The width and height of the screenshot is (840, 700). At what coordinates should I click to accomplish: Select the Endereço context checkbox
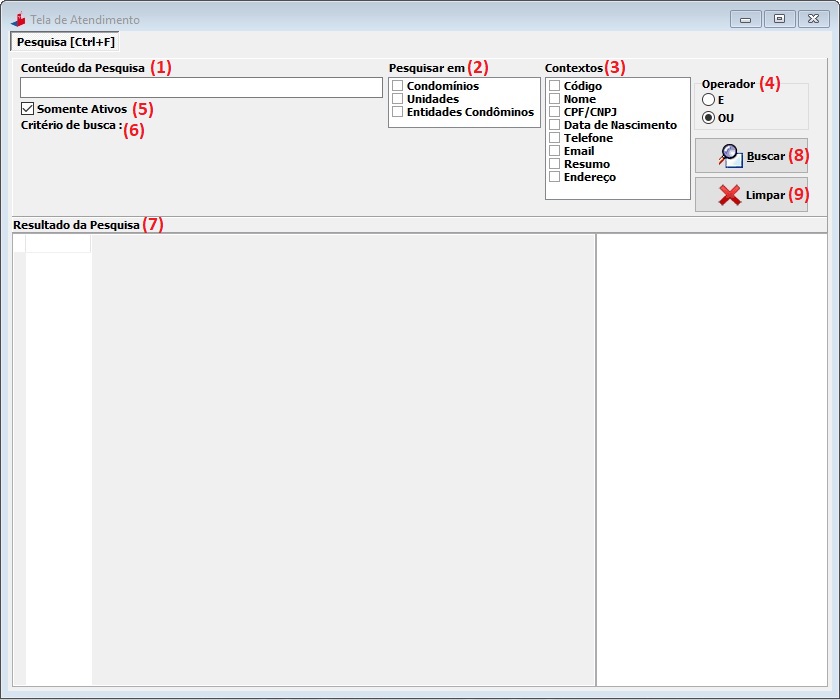click(x=554, y=177)
